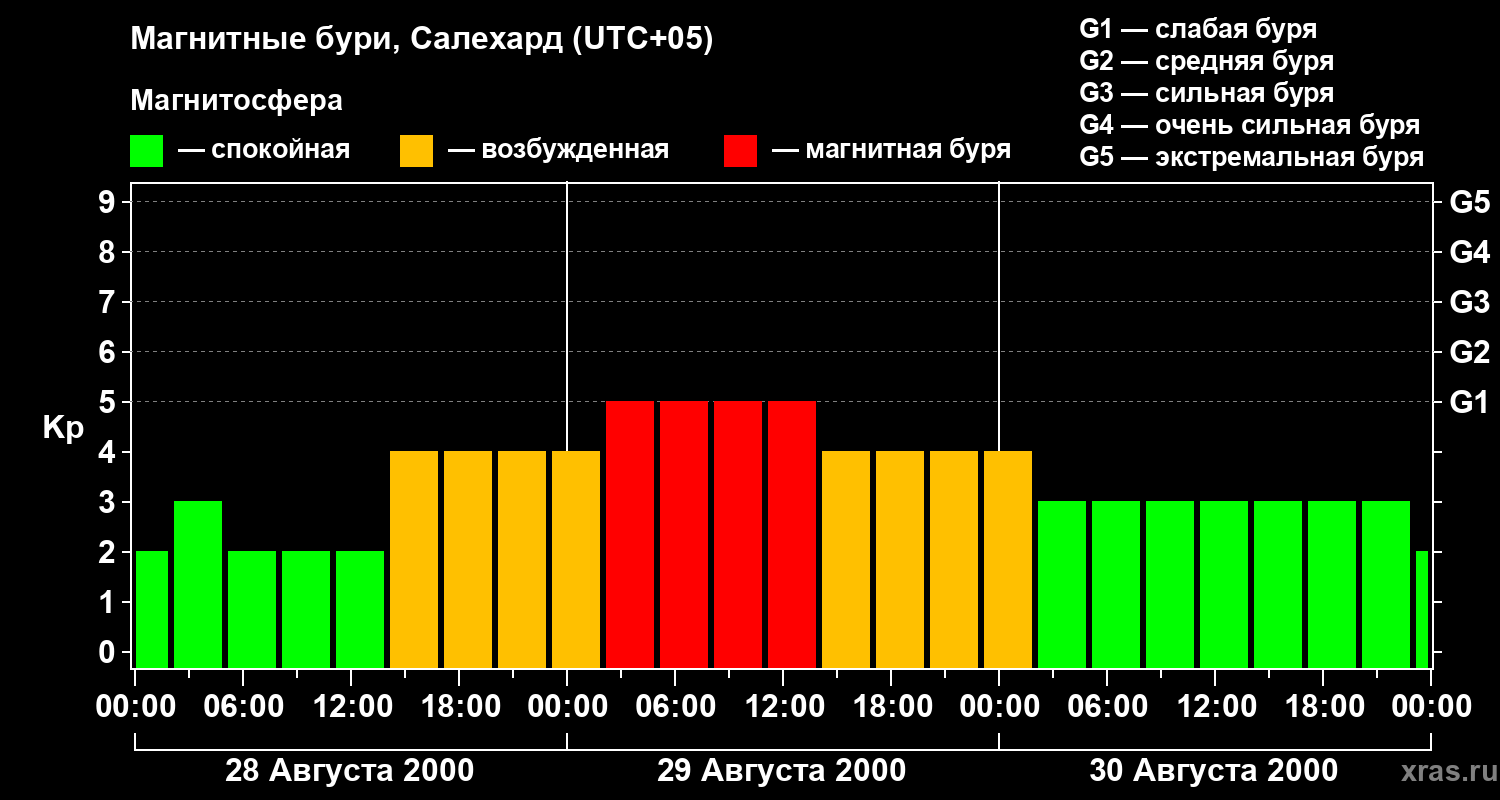The height and width of the screenshot is (800, 1500).
Task: Click the Kp axis value 8
Action: tap(109, 252)
